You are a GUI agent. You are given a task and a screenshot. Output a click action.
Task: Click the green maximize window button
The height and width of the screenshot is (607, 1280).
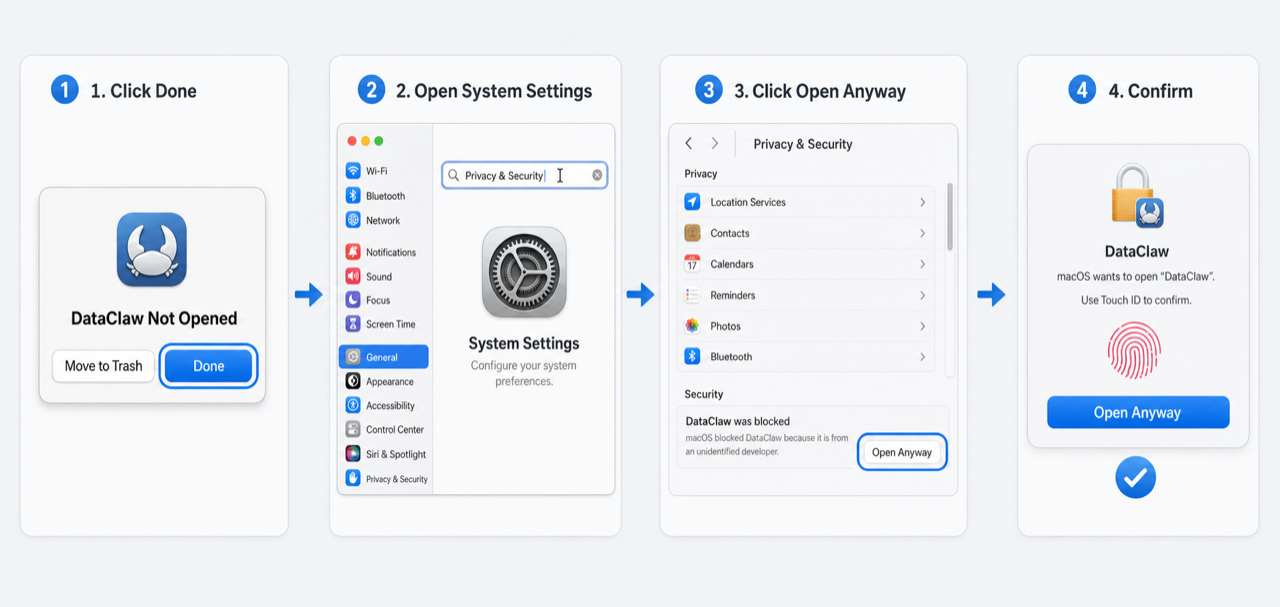[378, 141]
